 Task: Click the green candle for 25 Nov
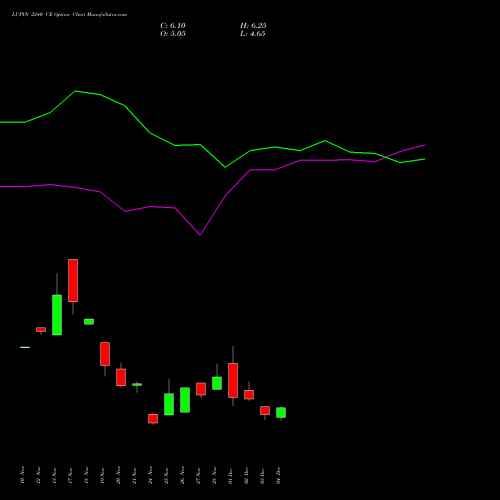169,404
